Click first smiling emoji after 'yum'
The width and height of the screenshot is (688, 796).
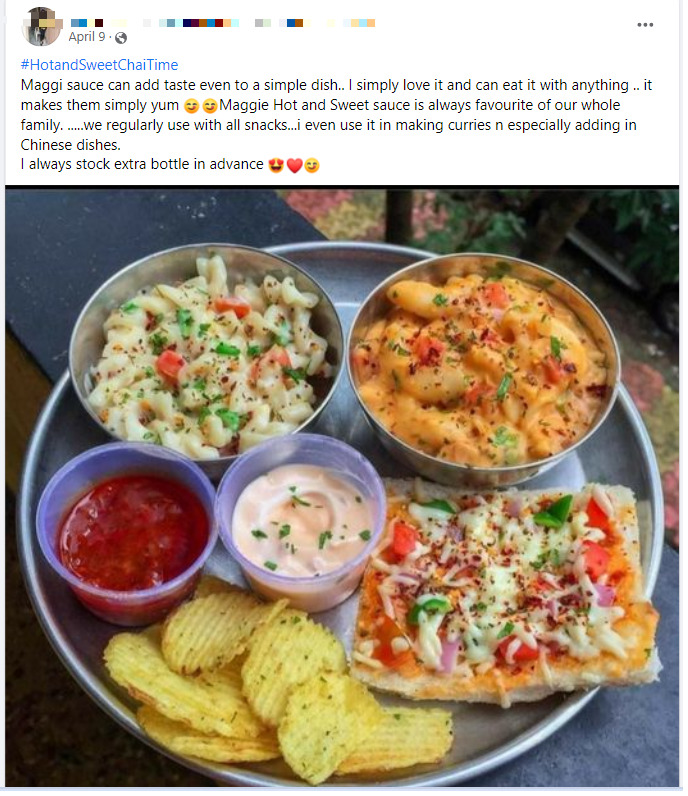tap(191, 106)
